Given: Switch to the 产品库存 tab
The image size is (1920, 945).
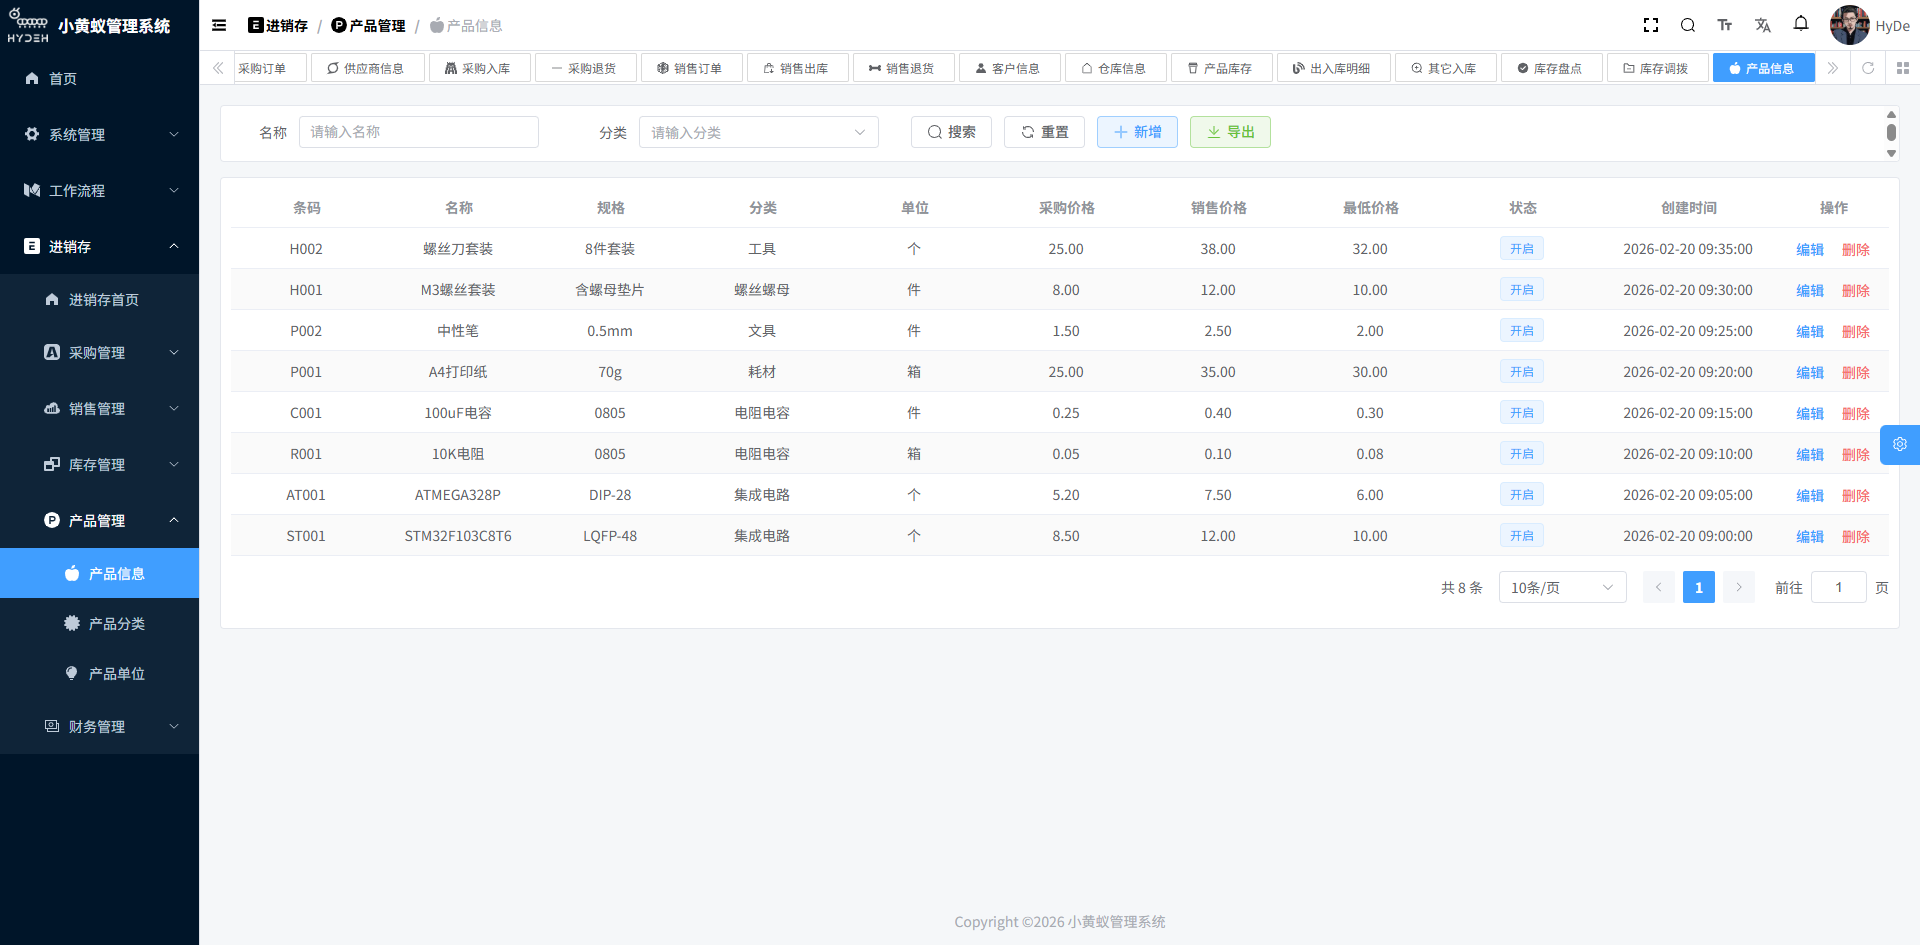Looking at the screenshot, I should click(x=1221, y=68).
